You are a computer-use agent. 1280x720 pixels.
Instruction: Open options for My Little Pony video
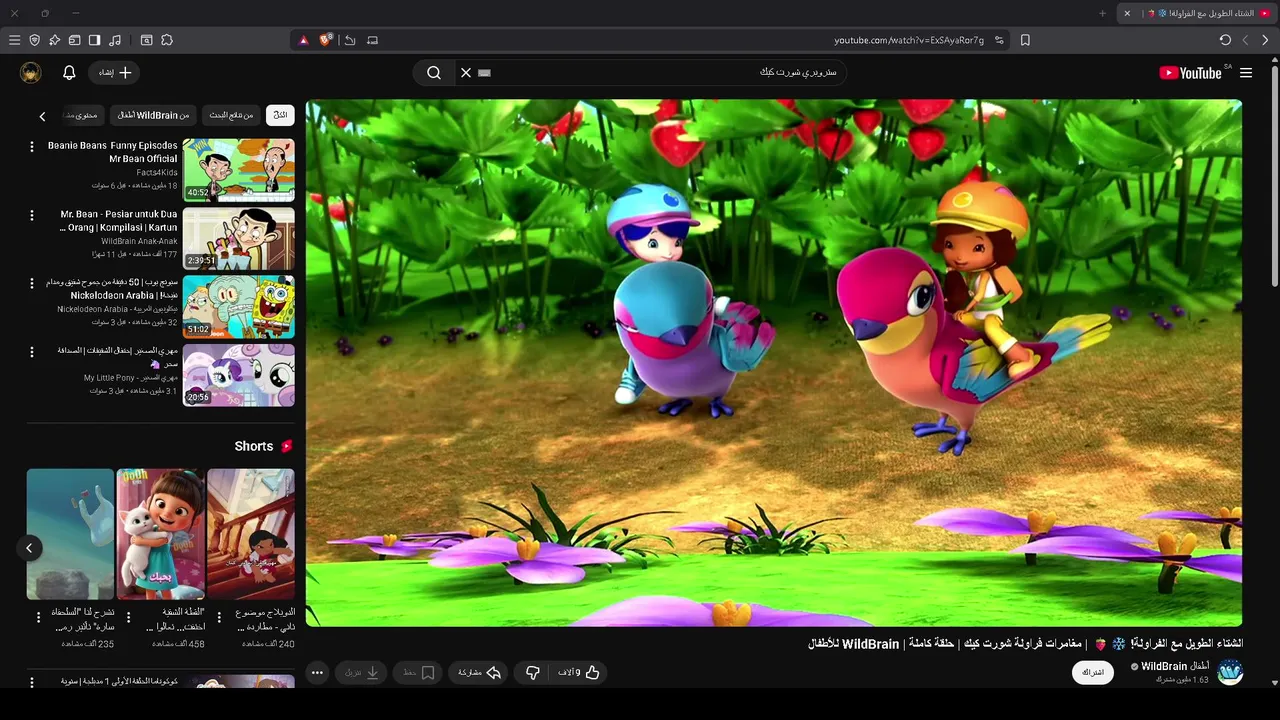click(32, 352)
